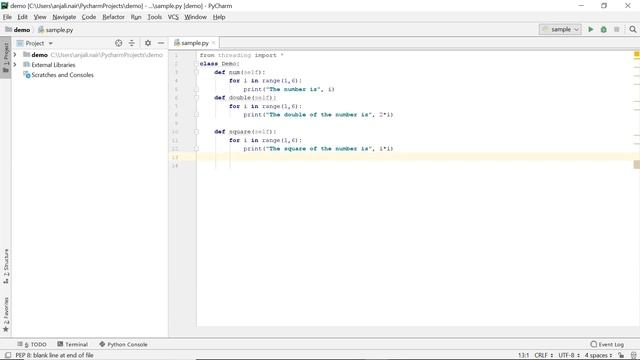Open the sample run configuration dropdown

[x=560, y=29]
